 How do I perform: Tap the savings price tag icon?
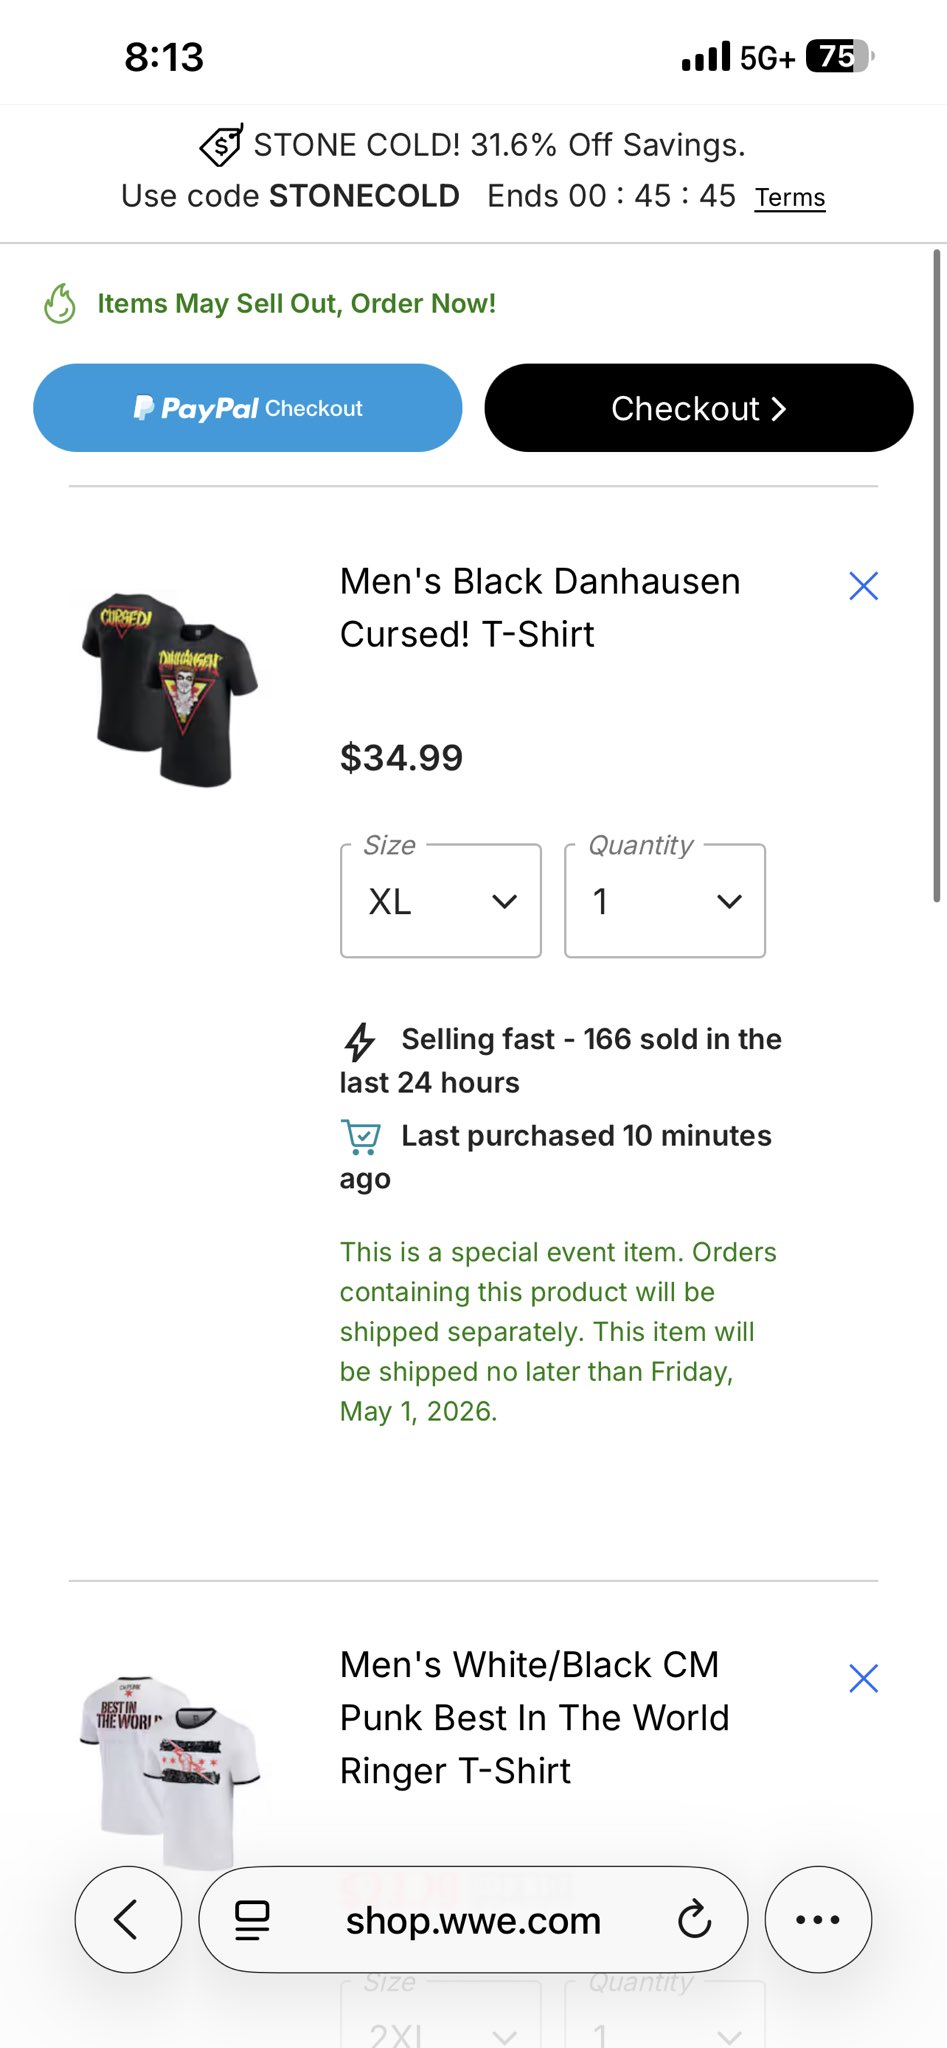pos(221,145)
